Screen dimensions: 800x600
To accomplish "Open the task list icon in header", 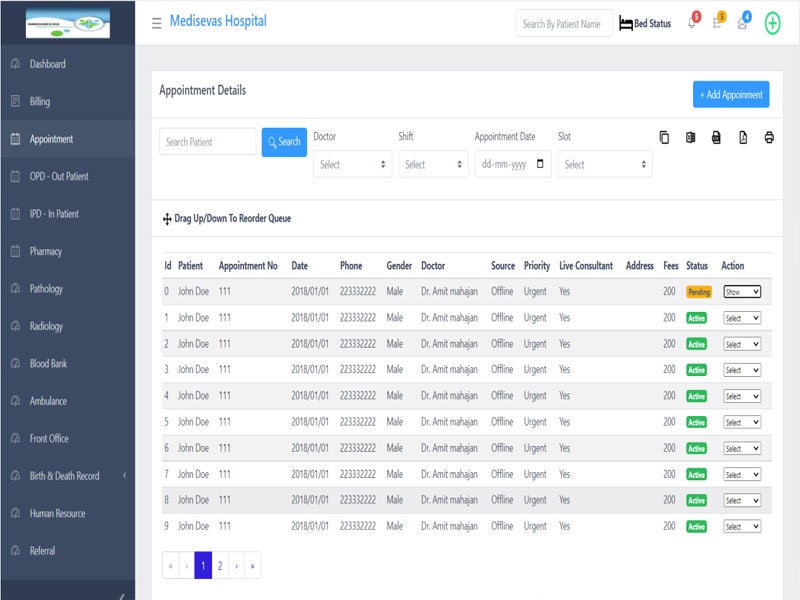I will [x=717, y=24].
